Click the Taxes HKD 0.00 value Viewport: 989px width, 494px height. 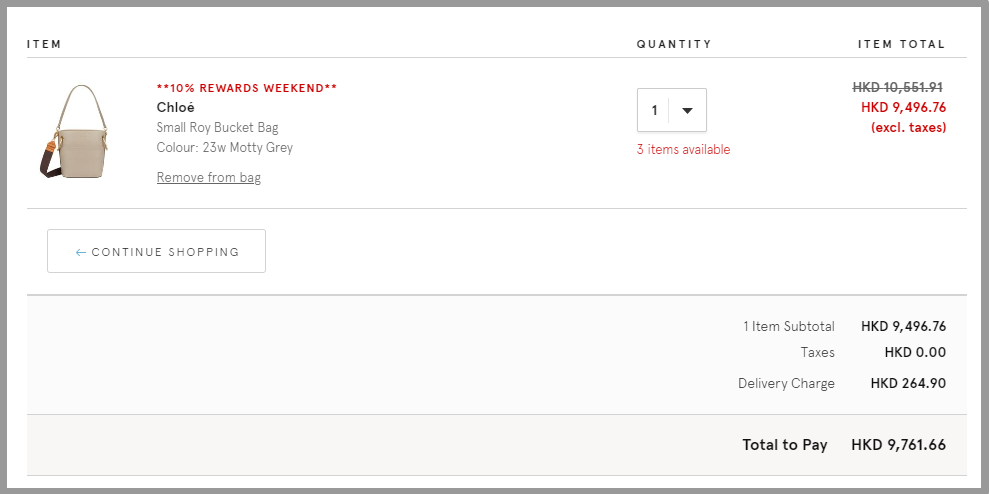pyautogui.click(x=915, y=353)
